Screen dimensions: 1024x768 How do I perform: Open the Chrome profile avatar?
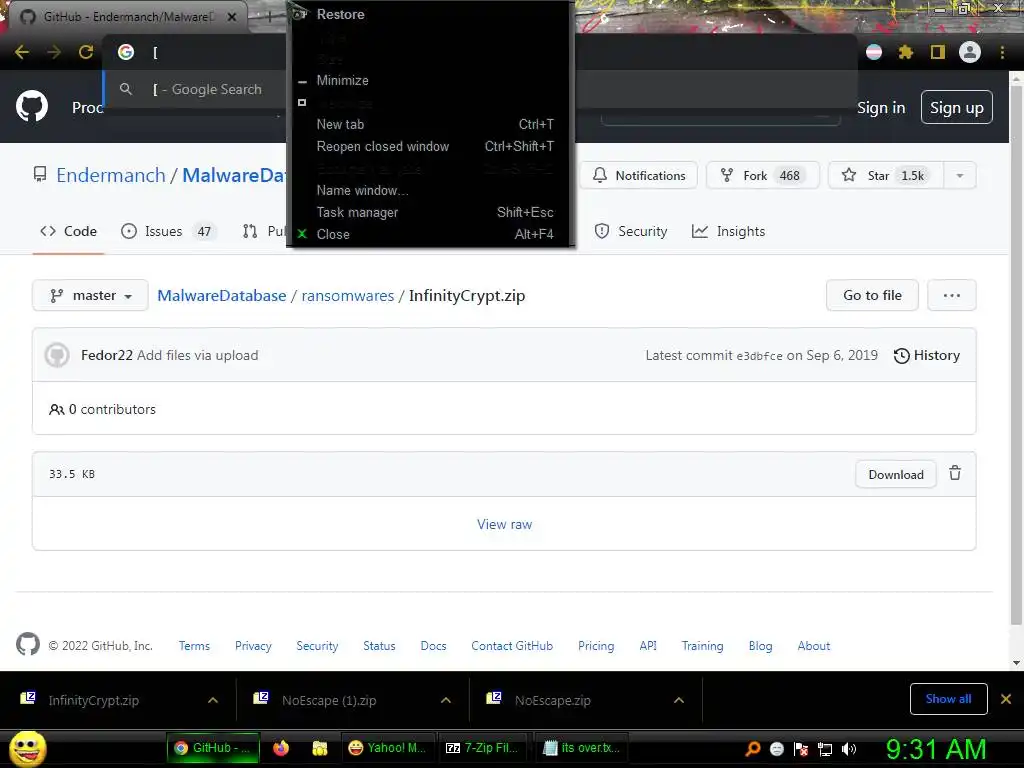(970, 52)
